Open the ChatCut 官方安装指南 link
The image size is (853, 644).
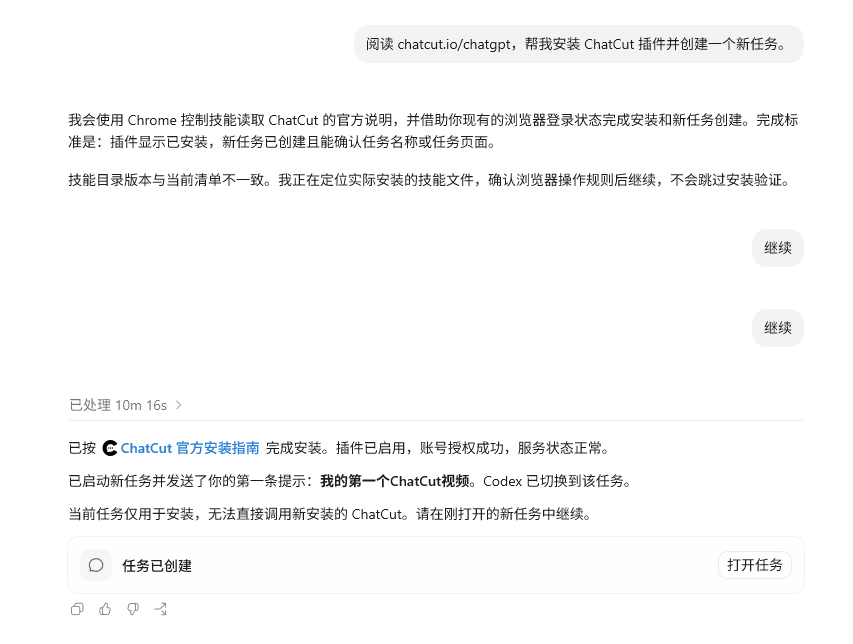pos(190,448)
